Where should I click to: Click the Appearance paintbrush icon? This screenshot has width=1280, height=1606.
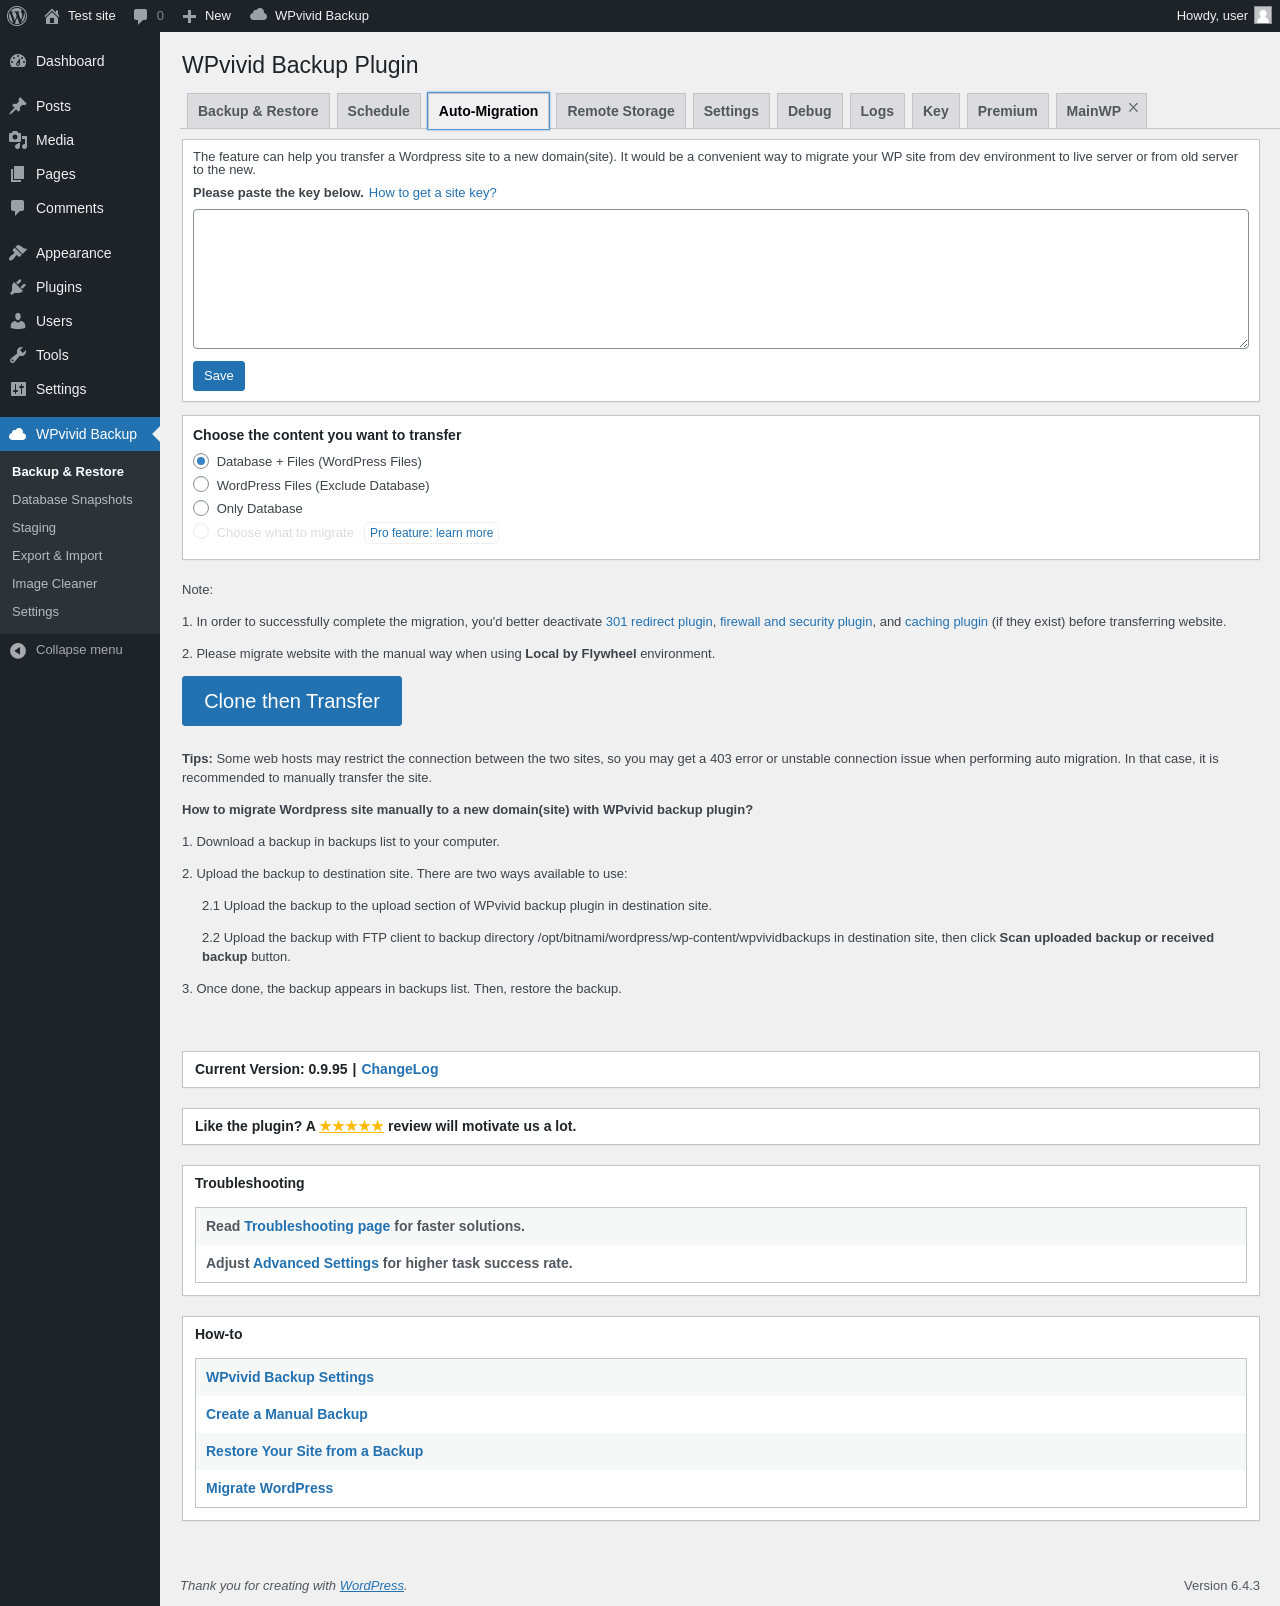pyautogui.click(x=18, y=253)
